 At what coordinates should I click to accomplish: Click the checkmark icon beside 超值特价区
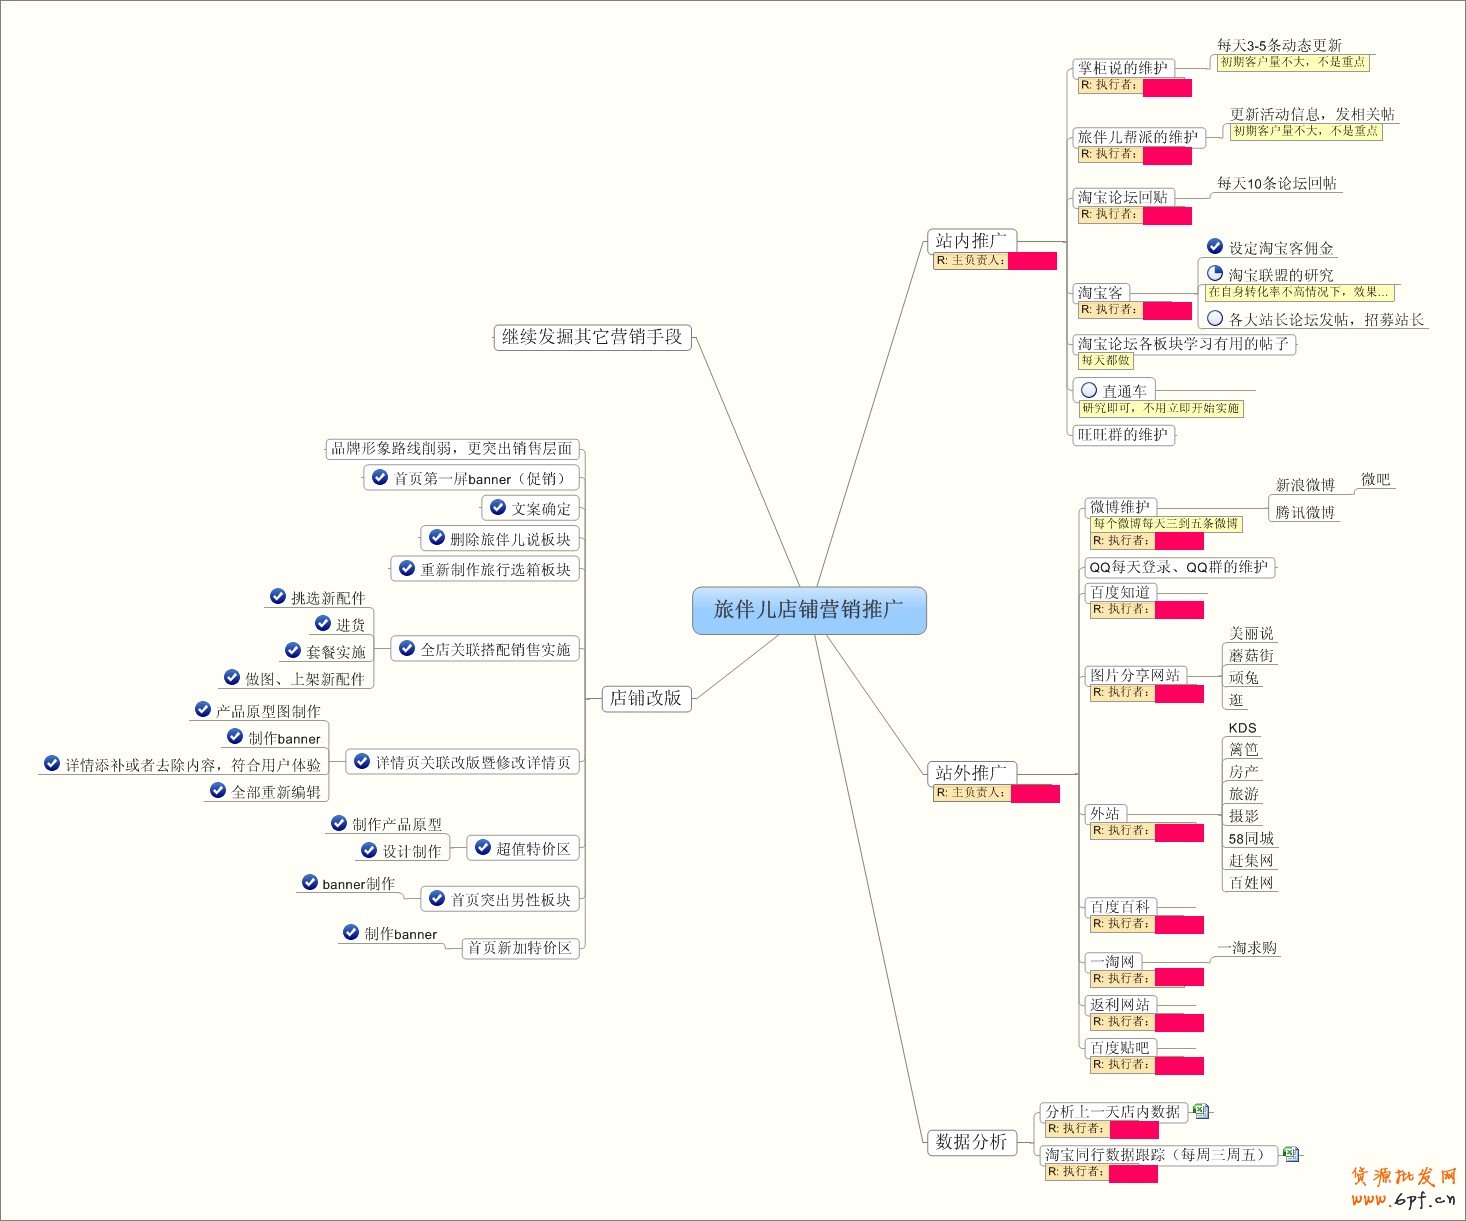tap(483, 847)
